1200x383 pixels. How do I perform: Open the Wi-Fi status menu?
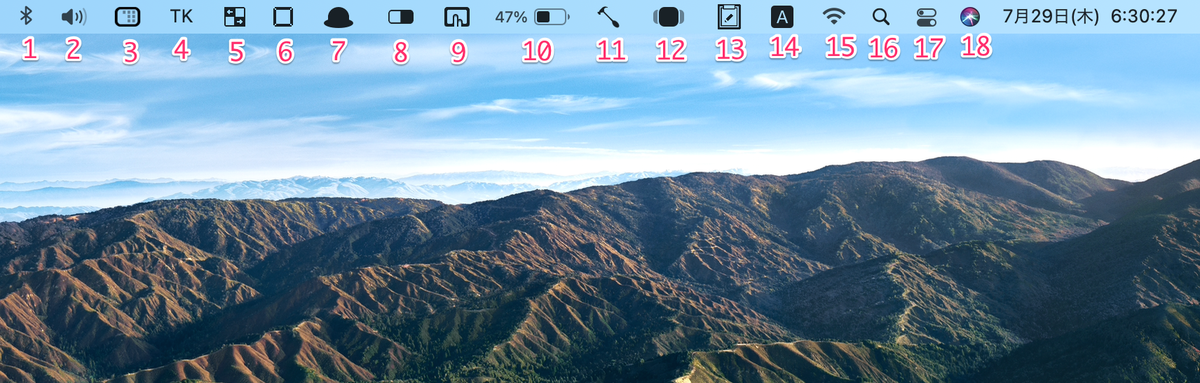point(833,17)
